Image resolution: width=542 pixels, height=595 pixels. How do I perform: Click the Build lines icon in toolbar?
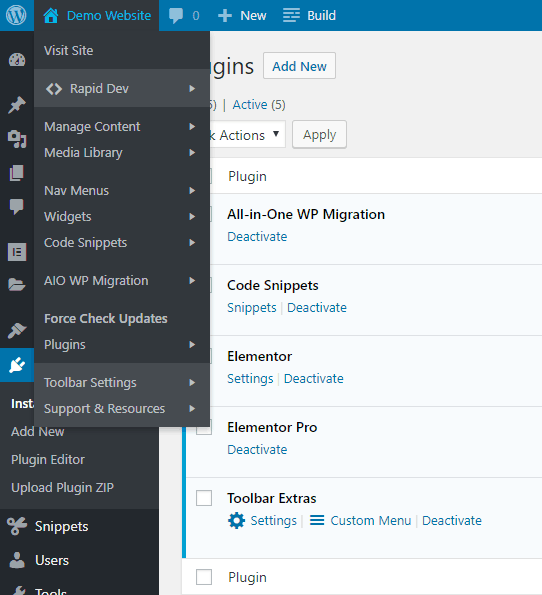pos(291,16)
